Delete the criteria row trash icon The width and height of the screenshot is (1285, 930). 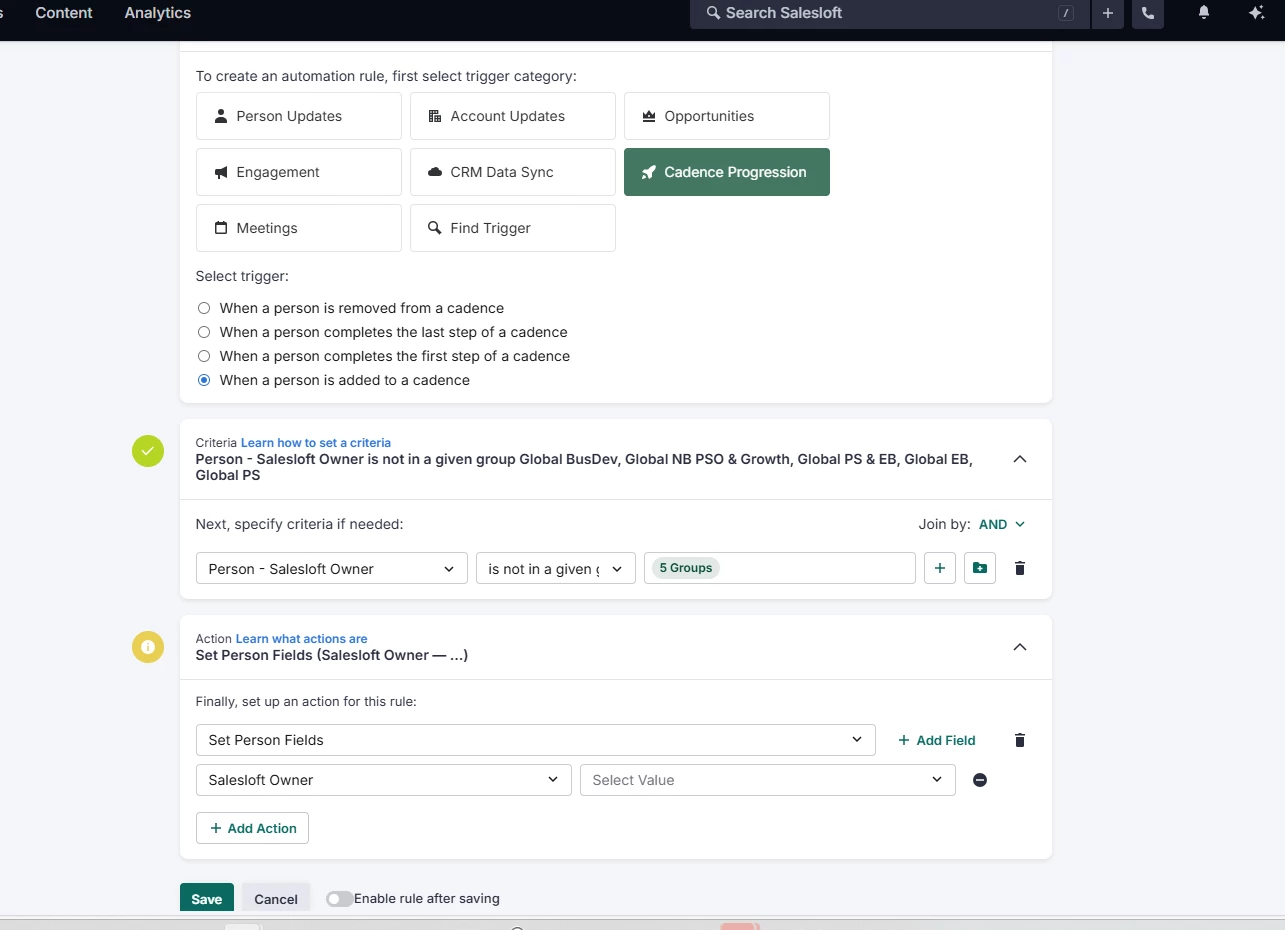tap(1020, 568)
